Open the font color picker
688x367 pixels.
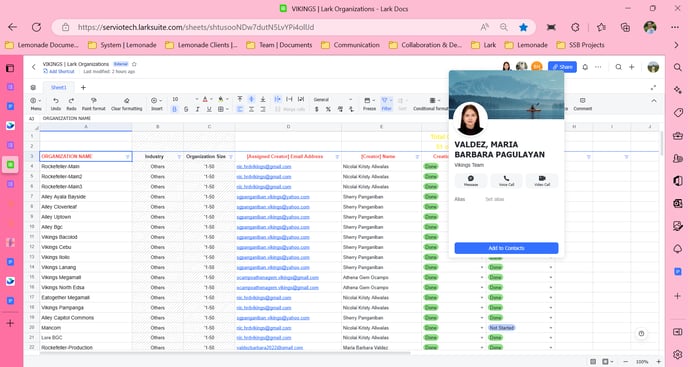[207, 100]
